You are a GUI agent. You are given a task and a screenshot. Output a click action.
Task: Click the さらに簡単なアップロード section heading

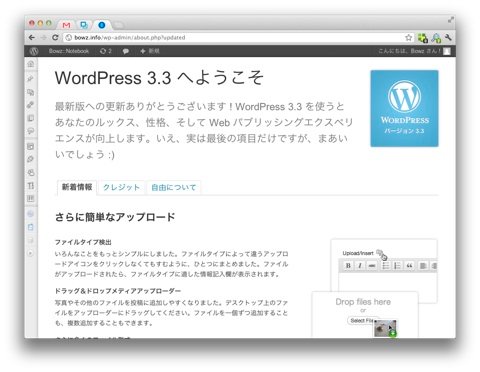[115, 217]
